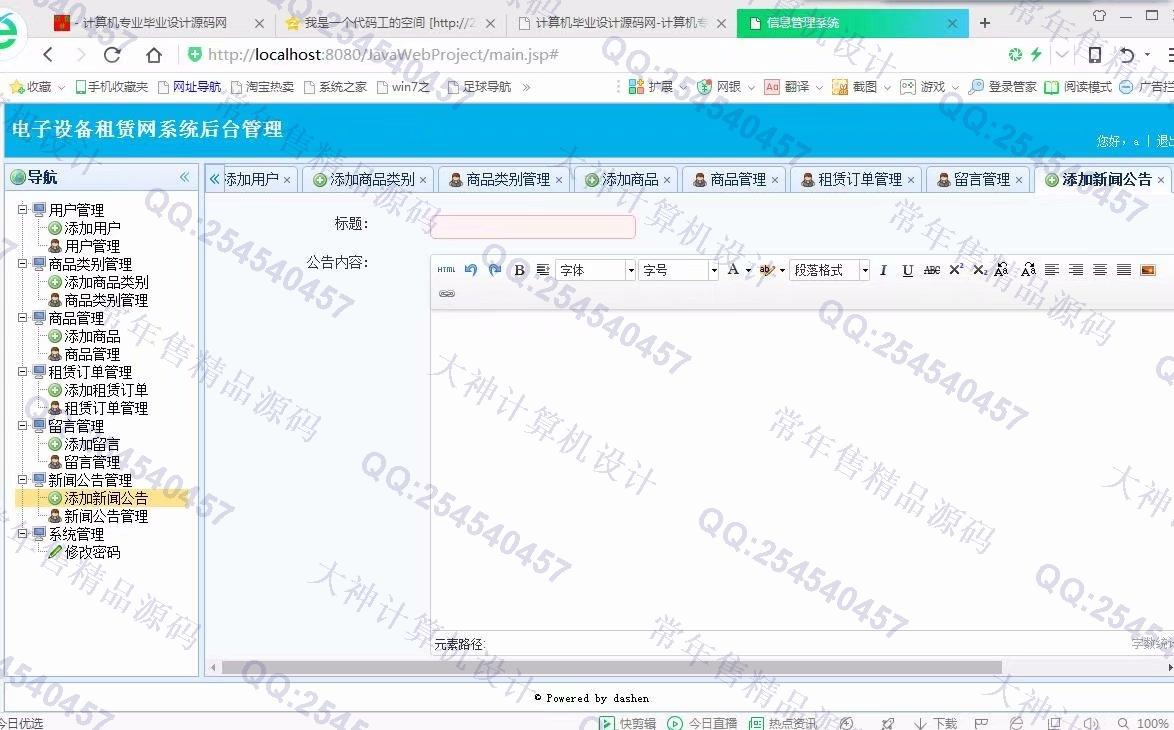Open the 段落格式 paragraph format dropdown
The image size is (1174, 730).
[x=829, y=270]
